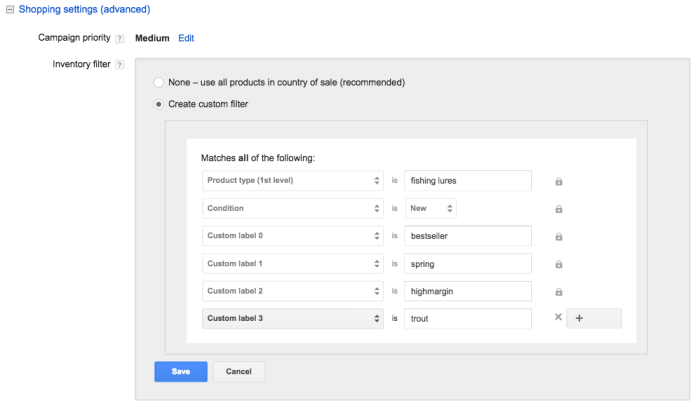700x405 pixels.
Task: Open the Custom label 0 dropdown
Action: pos(293,236)
